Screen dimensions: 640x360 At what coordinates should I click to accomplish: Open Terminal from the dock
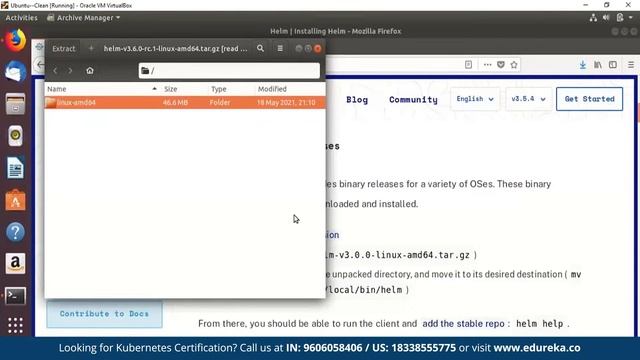pyautogui.click(x=16, y=296)
